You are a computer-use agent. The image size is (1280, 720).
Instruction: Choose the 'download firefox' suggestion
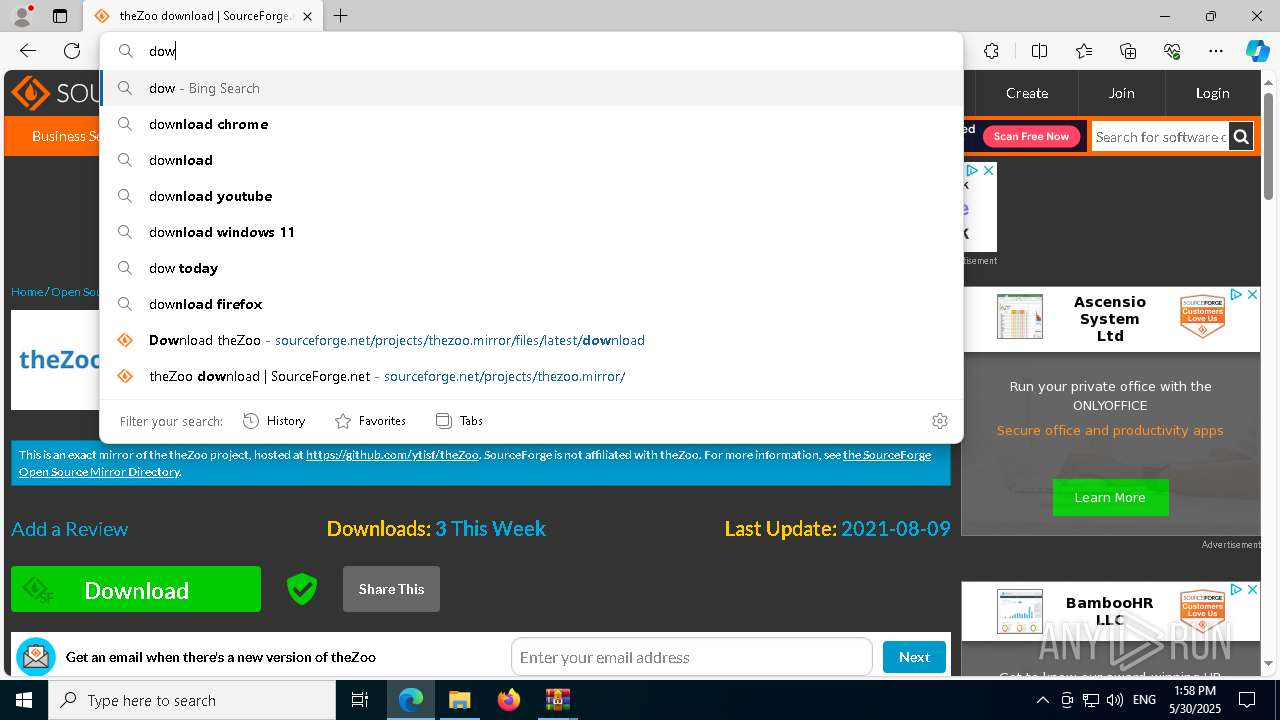[531, 304]
